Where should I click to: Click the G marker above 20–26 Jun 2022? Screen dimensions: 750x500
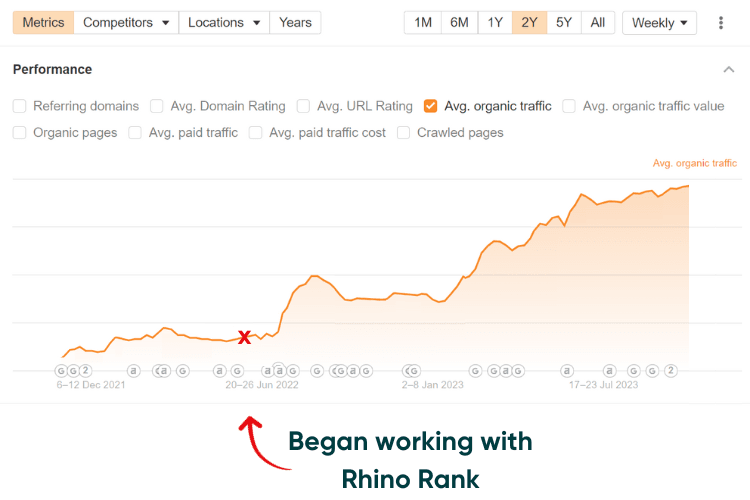coord(237,371)
